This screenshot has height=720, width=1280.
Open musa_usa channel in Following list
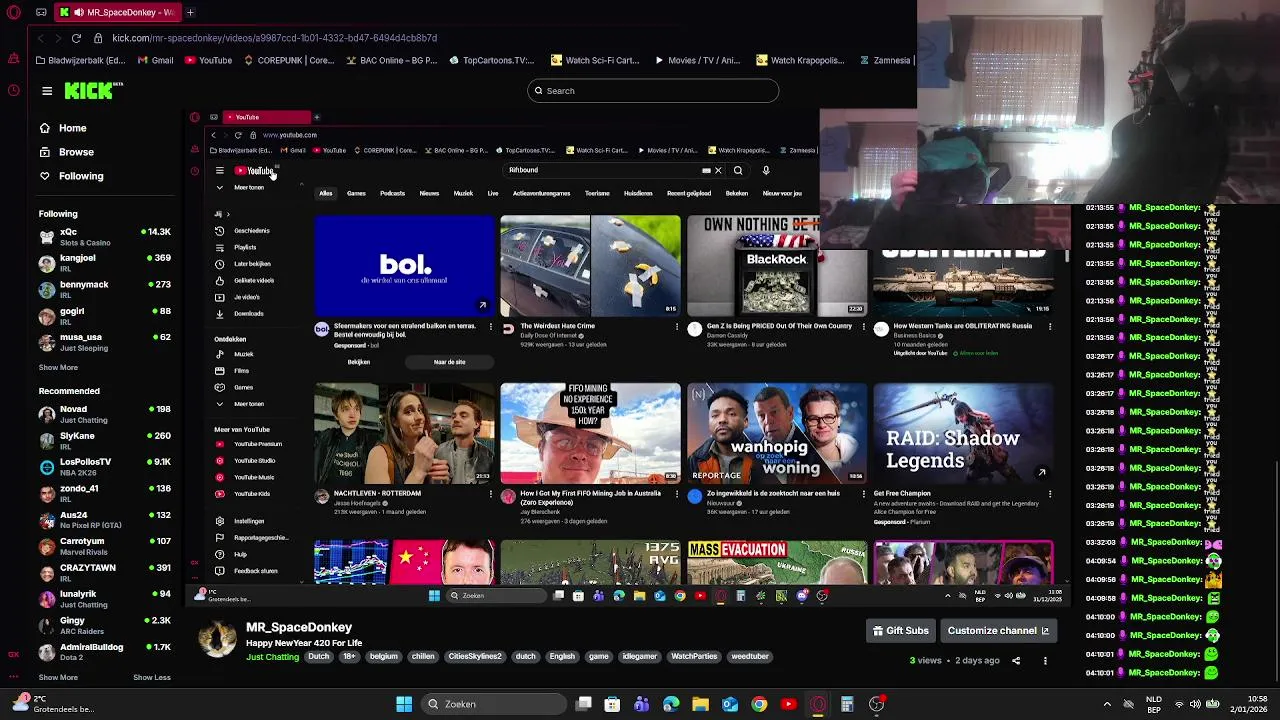tap(104, 342)
